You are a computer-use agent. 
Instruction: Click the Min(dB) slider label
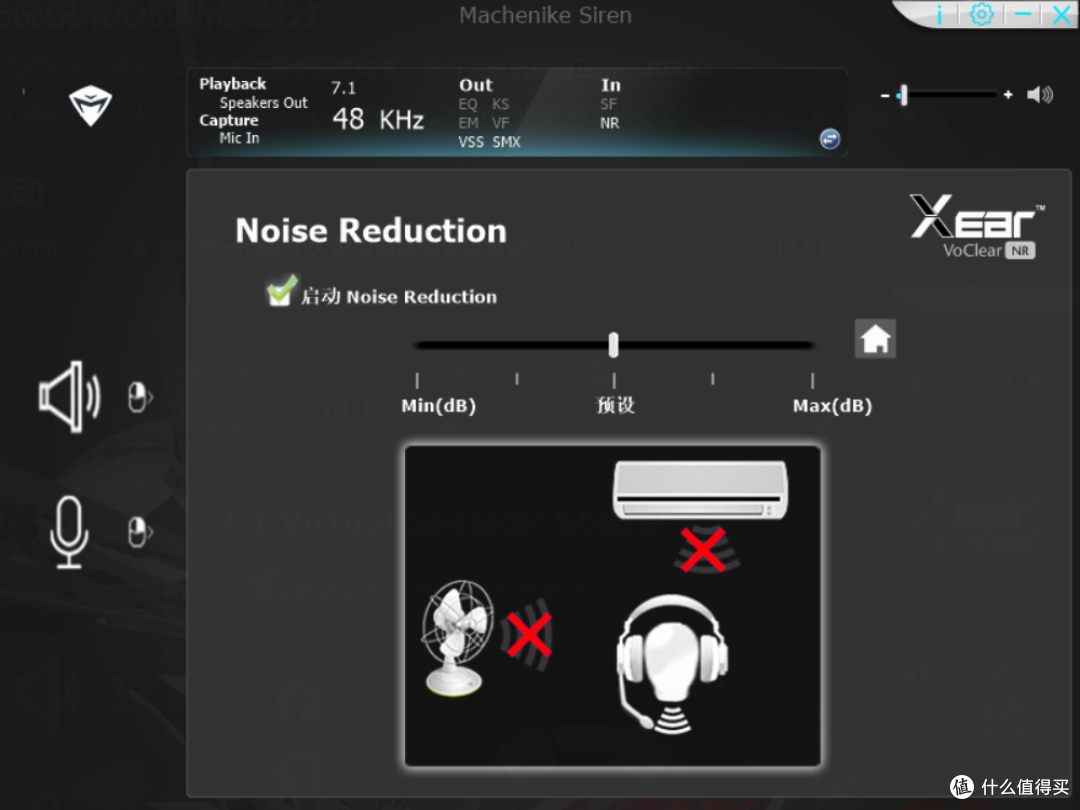point(439,406)
